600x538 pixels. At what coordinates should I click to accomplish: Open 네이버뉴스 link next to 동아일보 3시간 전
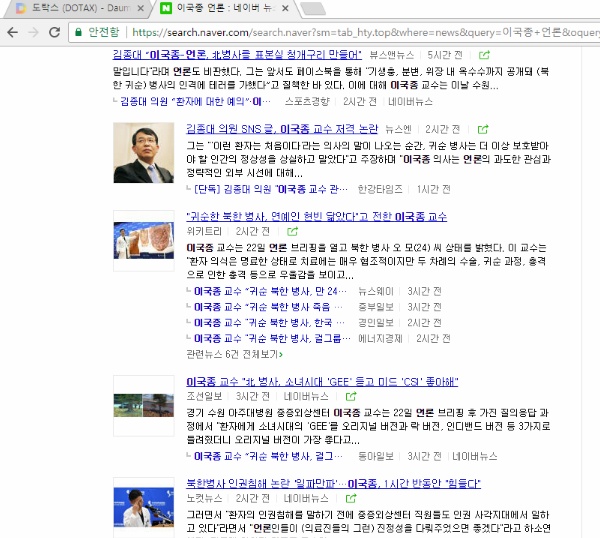[474, 456]
